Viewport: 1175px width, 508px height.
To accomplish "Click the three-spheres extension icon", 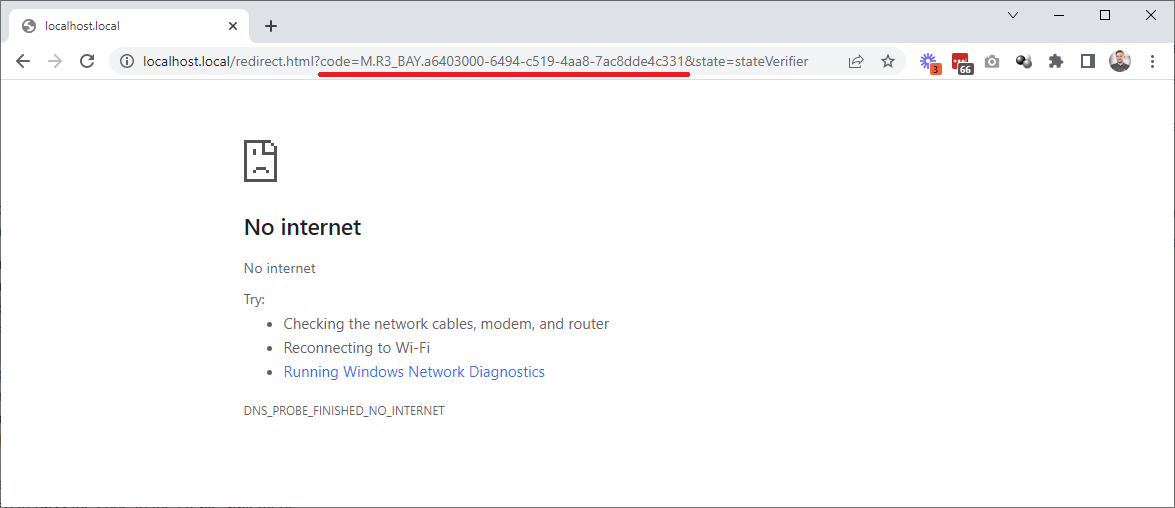I will [x=1023, y=62].
